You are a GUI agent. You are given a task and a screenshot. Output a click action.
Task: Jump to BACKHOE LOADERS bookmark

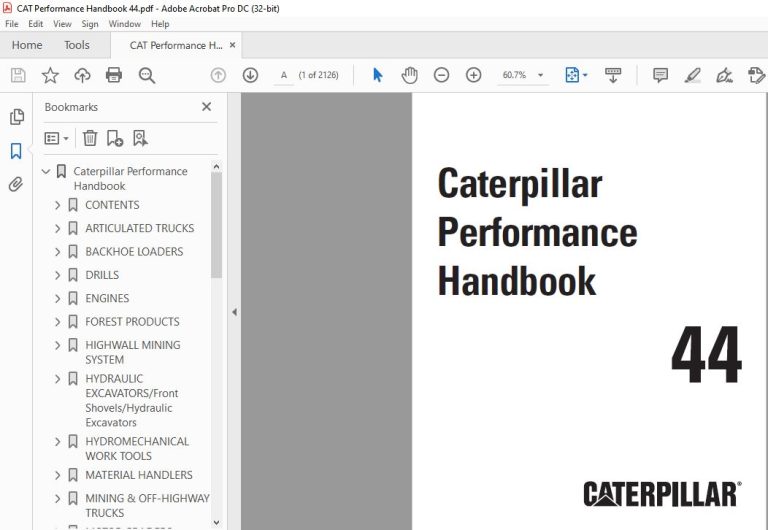(x=134, y=252)
